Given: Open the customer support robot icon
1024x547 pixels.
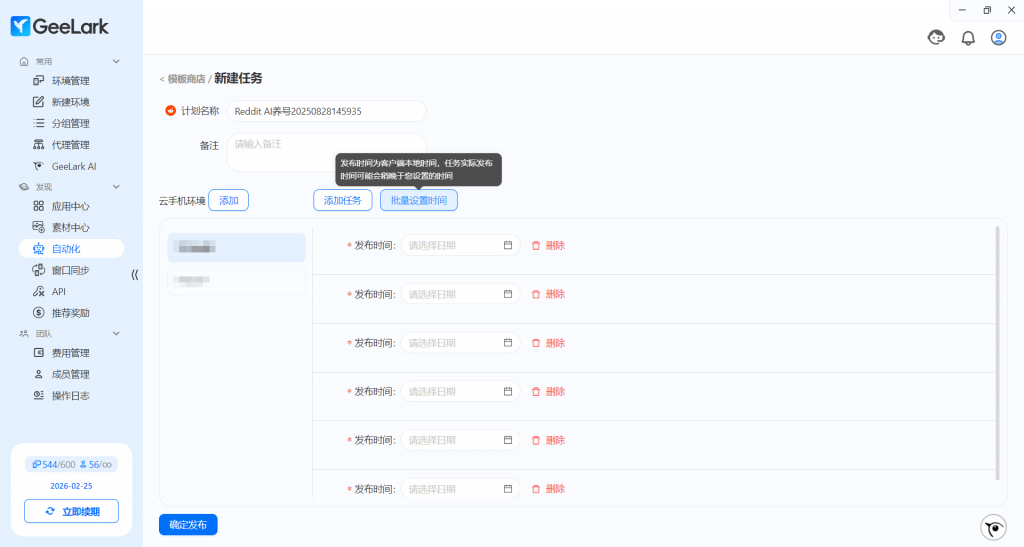Looking at the screenshot, I should (937, 38).
